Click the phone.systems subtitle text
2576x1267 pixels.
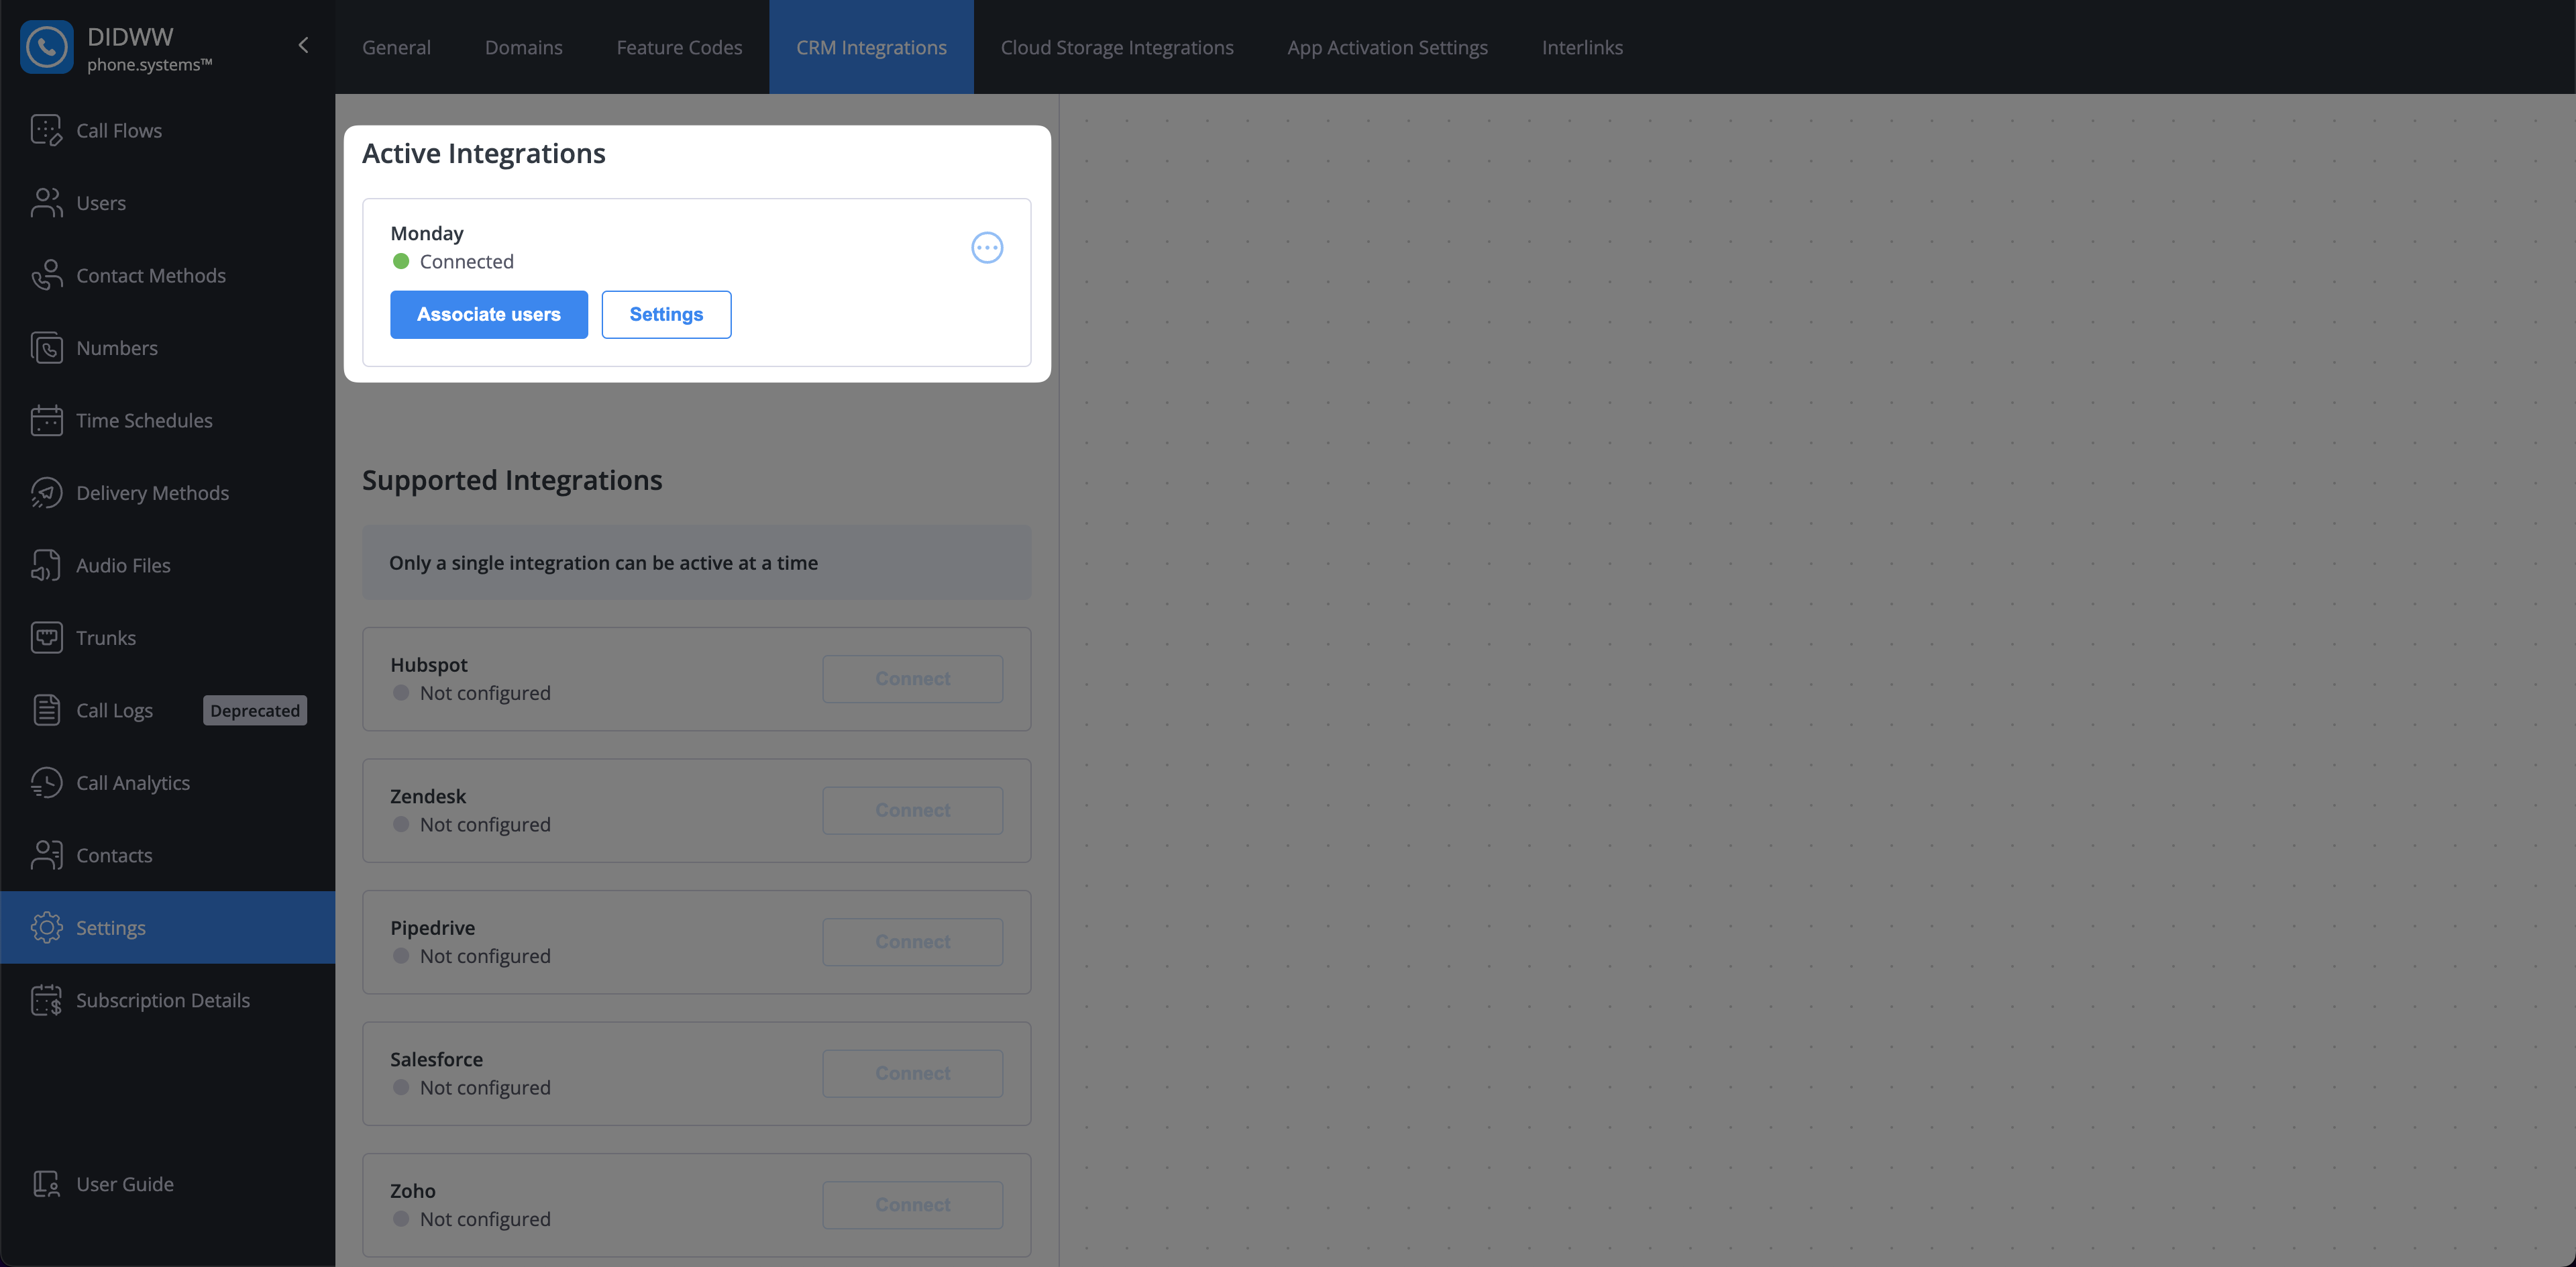tap(150, 65)
